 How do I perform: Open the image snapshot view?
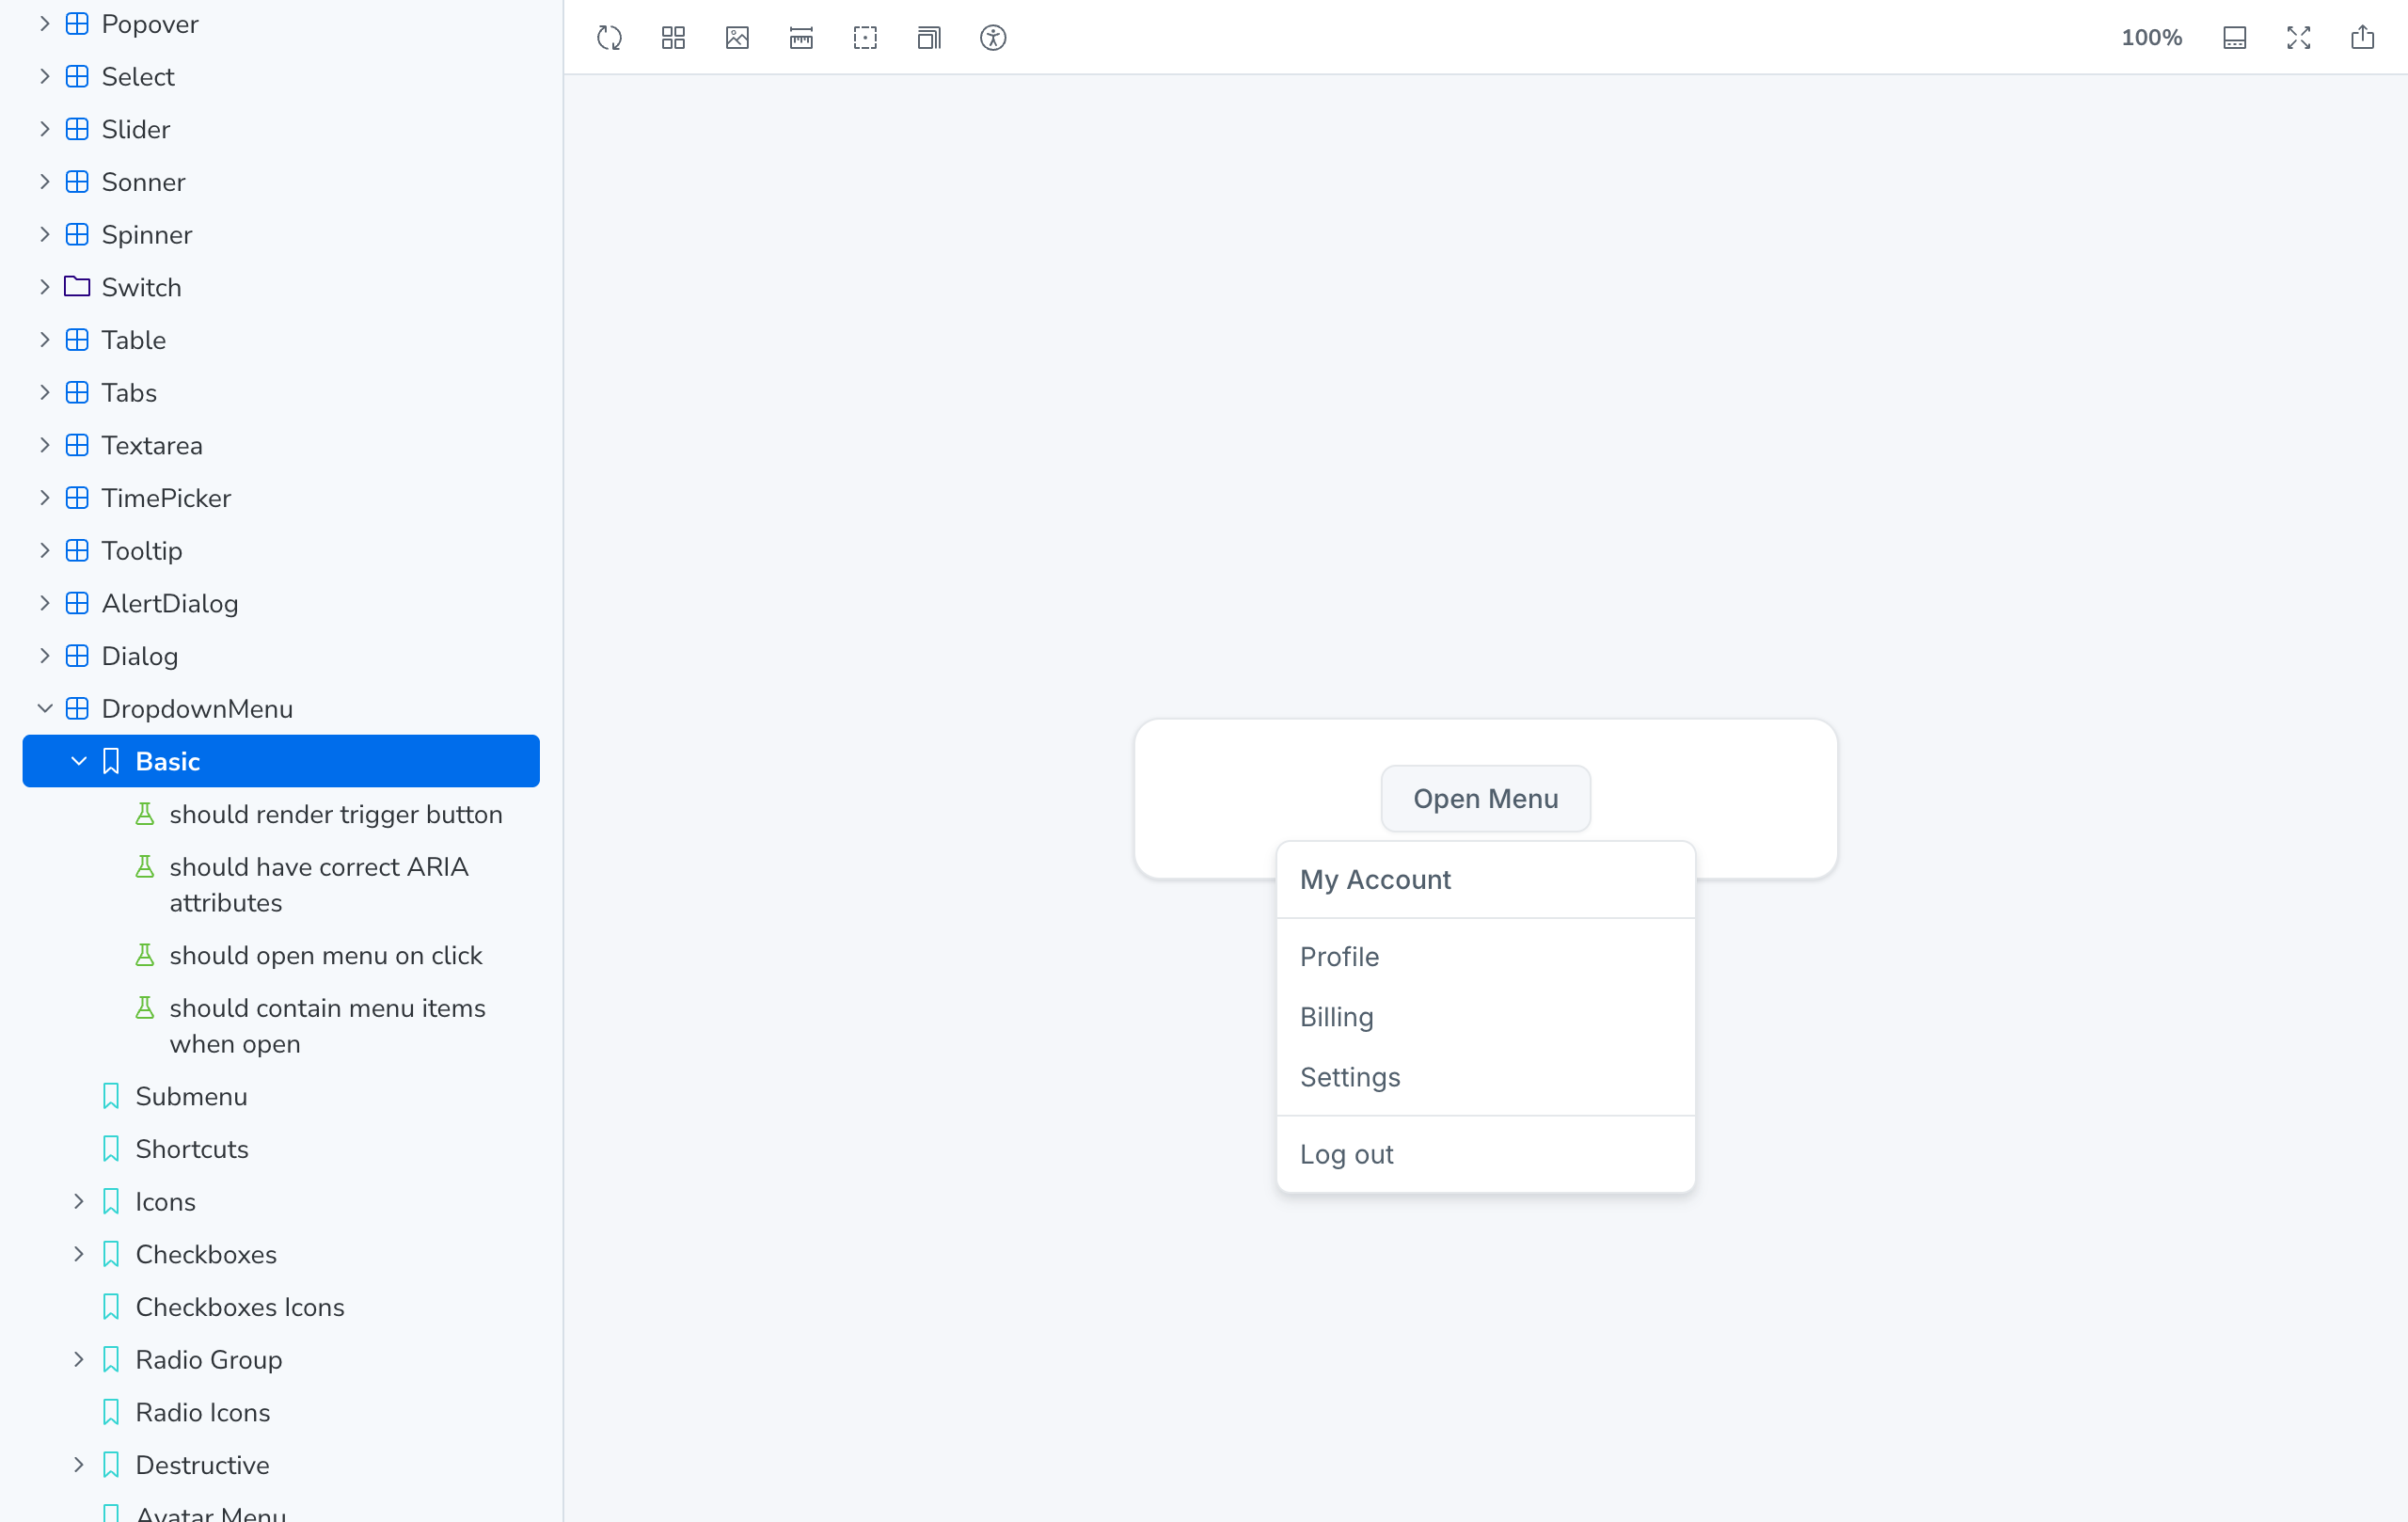tap(737, 38)
